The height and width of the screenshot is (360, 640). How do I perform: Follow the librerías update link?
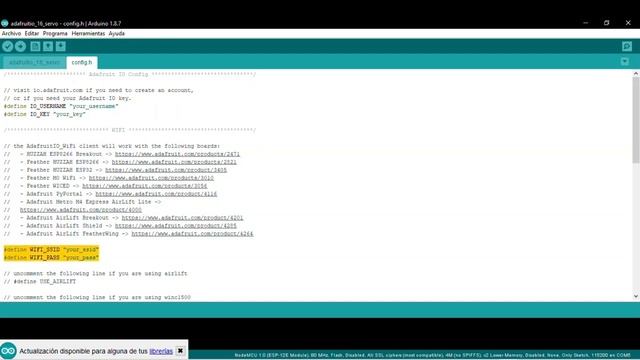point(161,351)
